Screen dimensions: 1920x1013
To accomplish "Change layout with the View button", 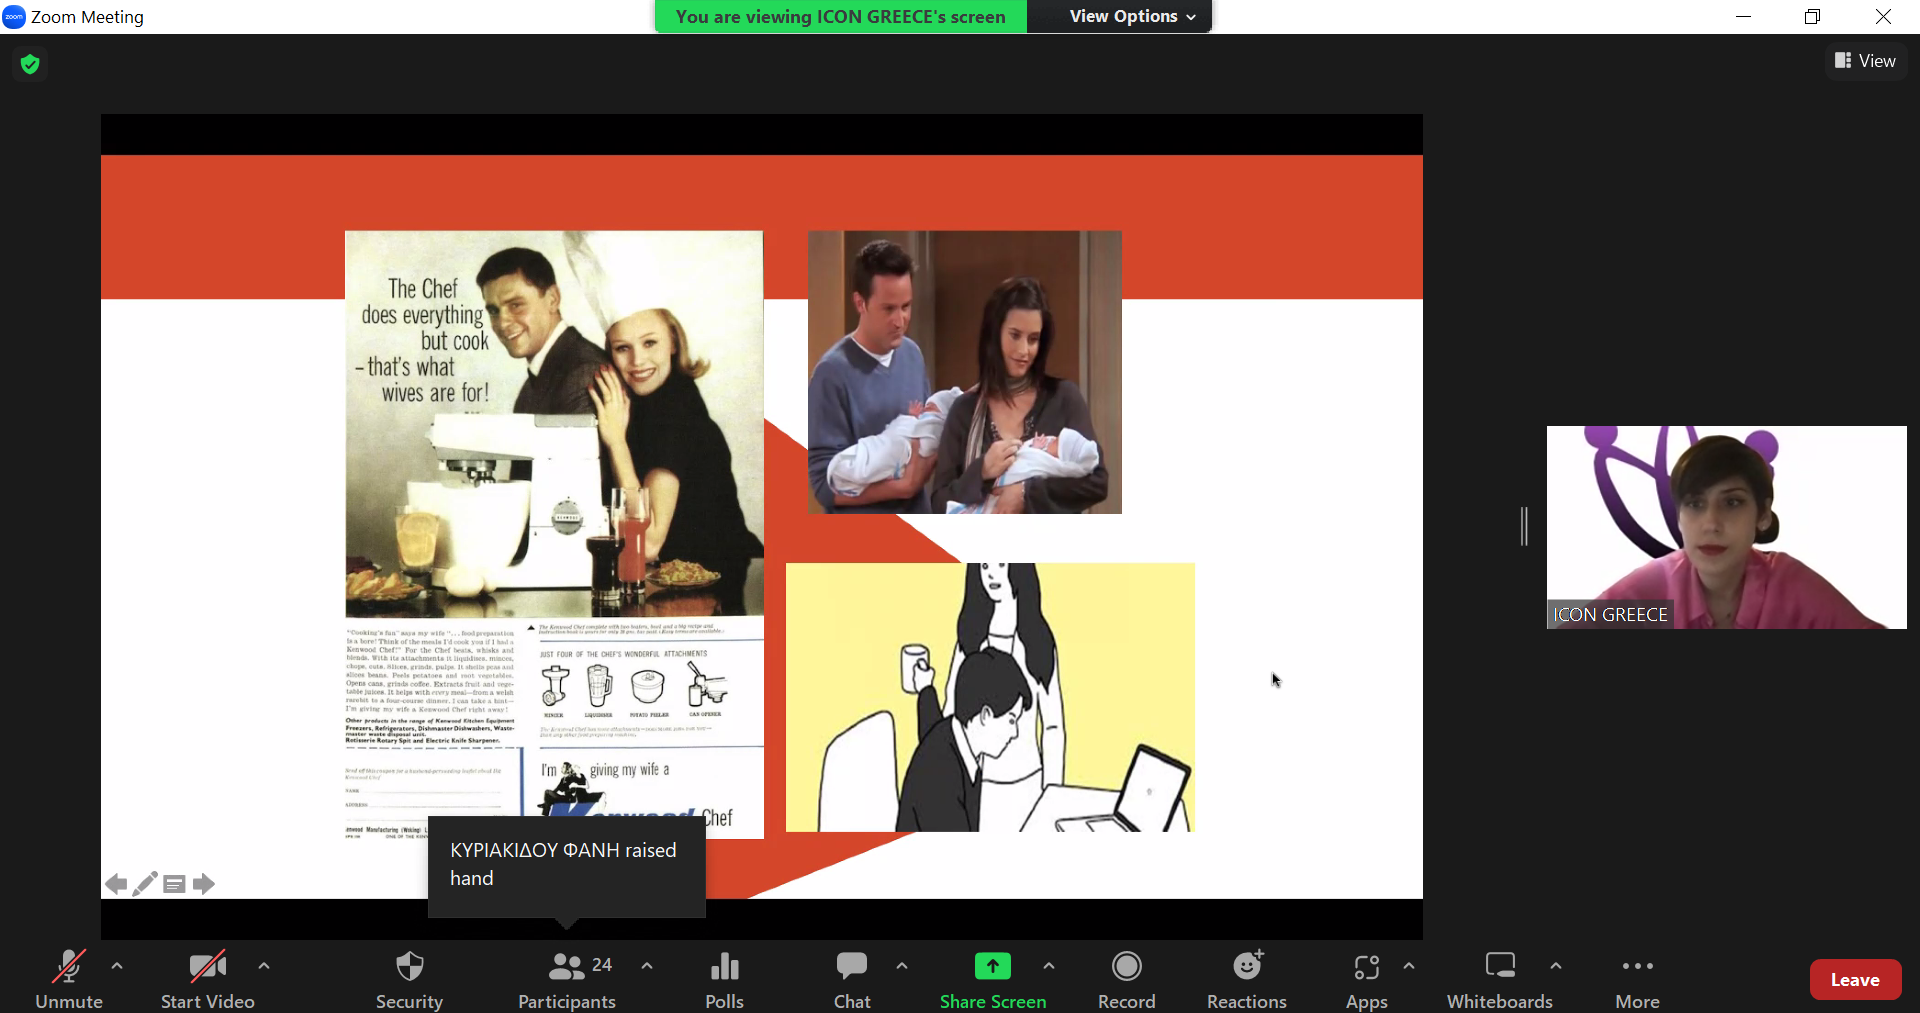I will (1865, 61).
